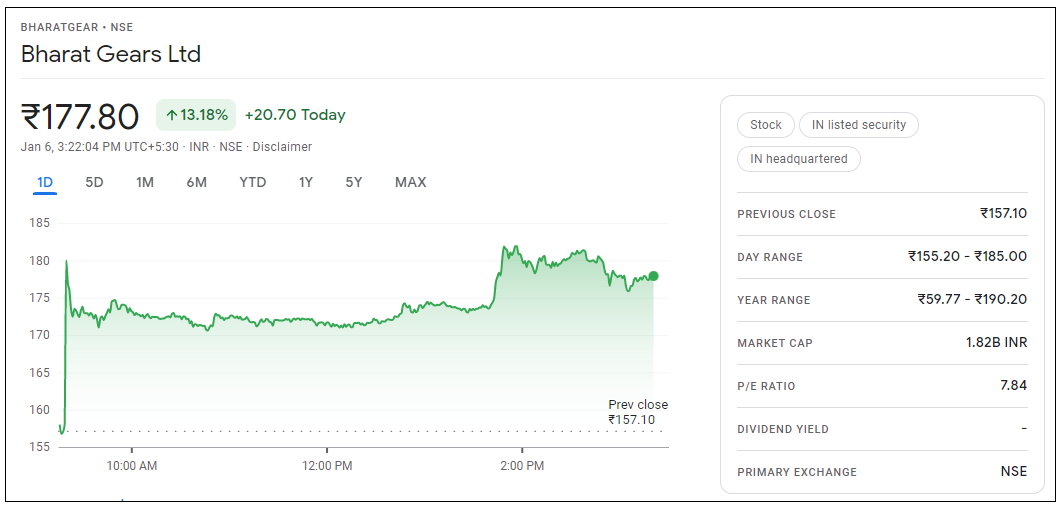This screenshot has height=508, width=1060.
Task: Click the P/E Ratio value 7.84
Action: click(1013, 386)
